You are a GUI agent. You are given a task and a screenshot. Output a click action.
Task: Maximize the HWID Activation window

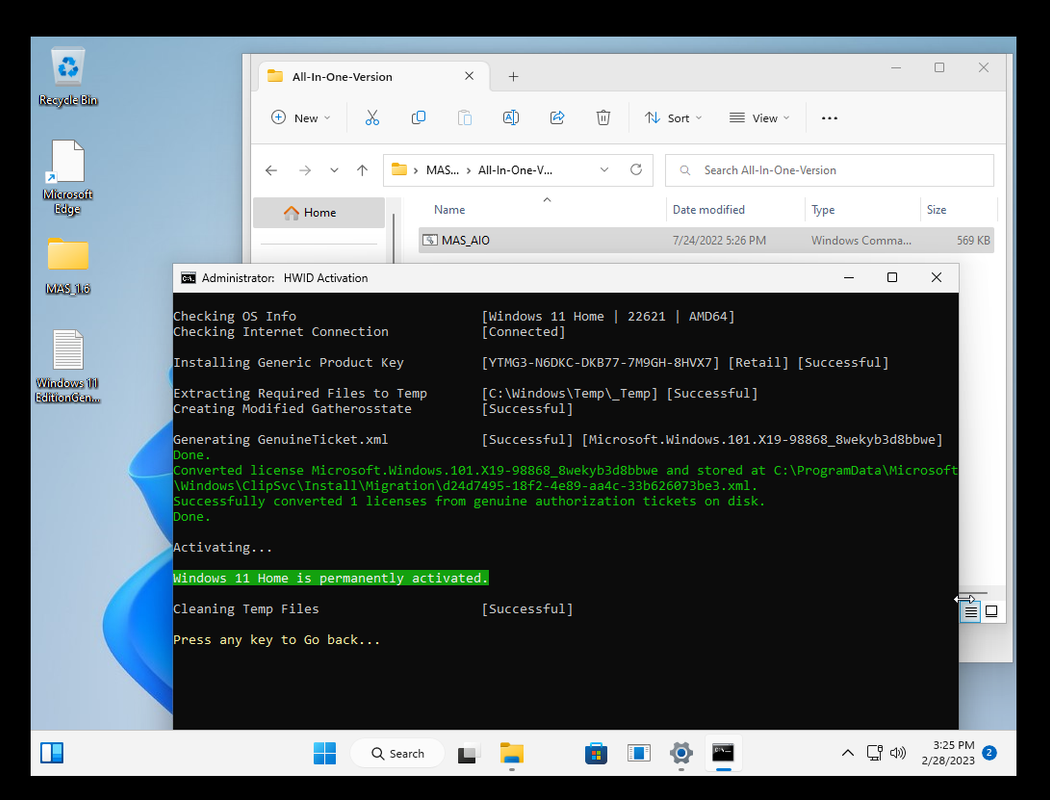[892, 277]
